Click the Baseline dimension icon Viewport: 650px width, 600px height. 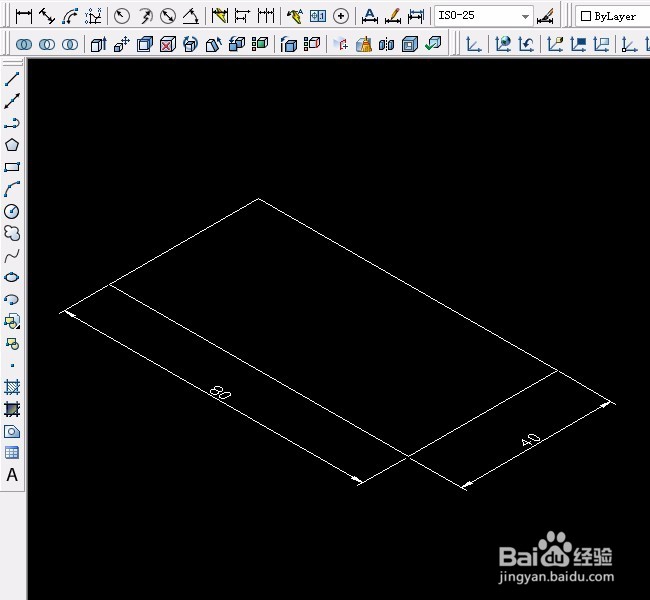(x=243, y=16)
